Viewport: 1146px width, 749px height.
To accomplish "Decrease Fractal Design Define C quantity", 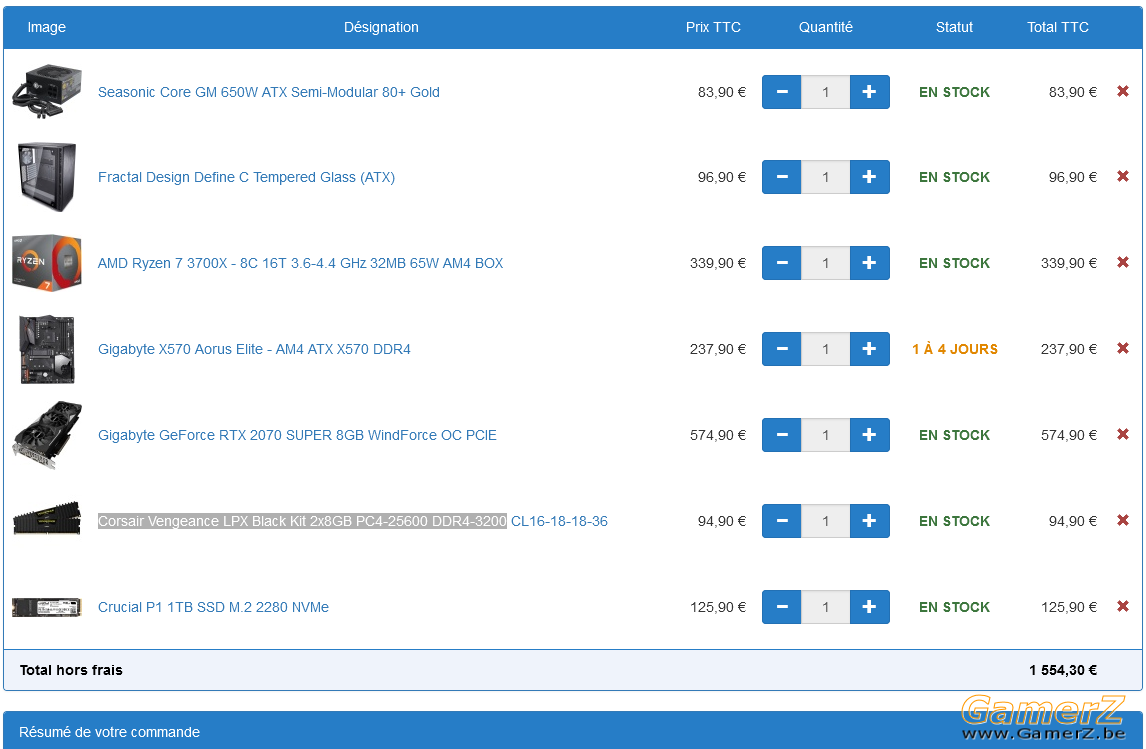I will click(781, 177).
